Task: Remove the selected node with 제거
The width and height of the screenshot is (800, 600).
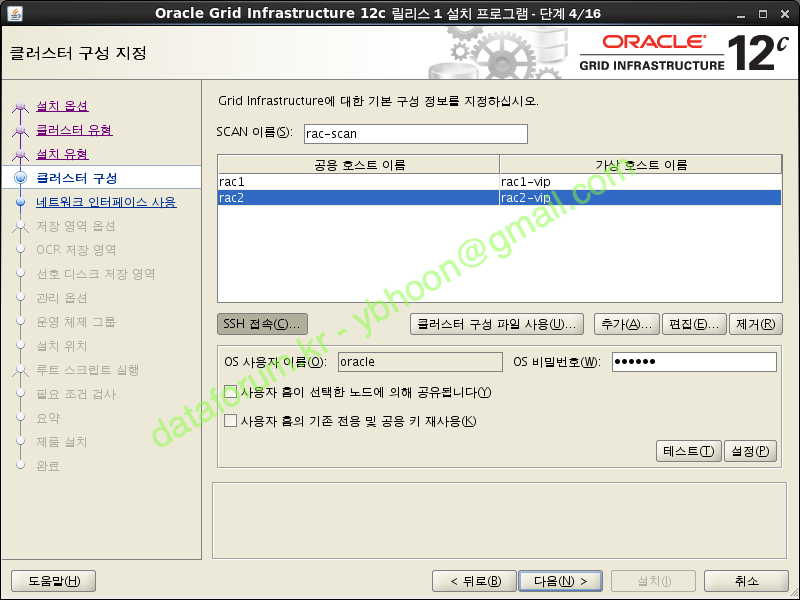Action: [x=756, y=324]
